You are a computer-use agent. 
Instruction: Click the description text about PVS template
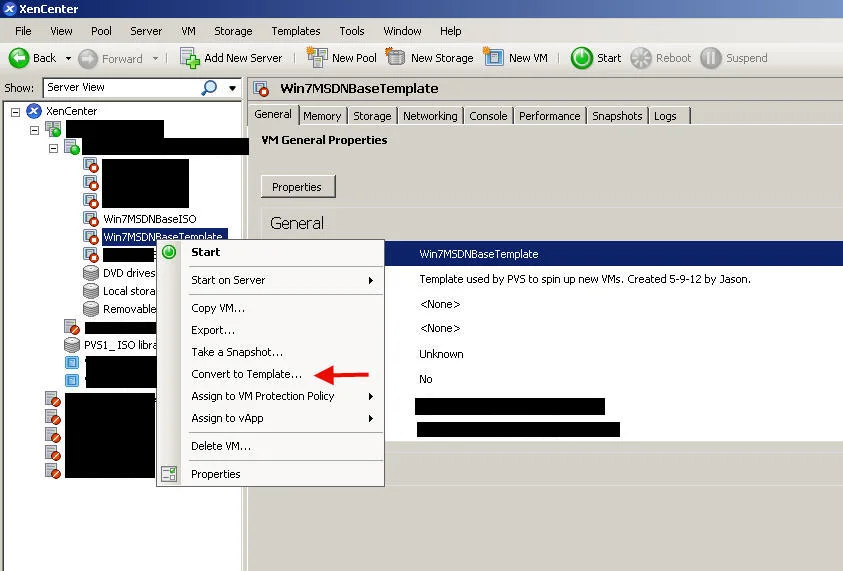click(x=585, y=279)
